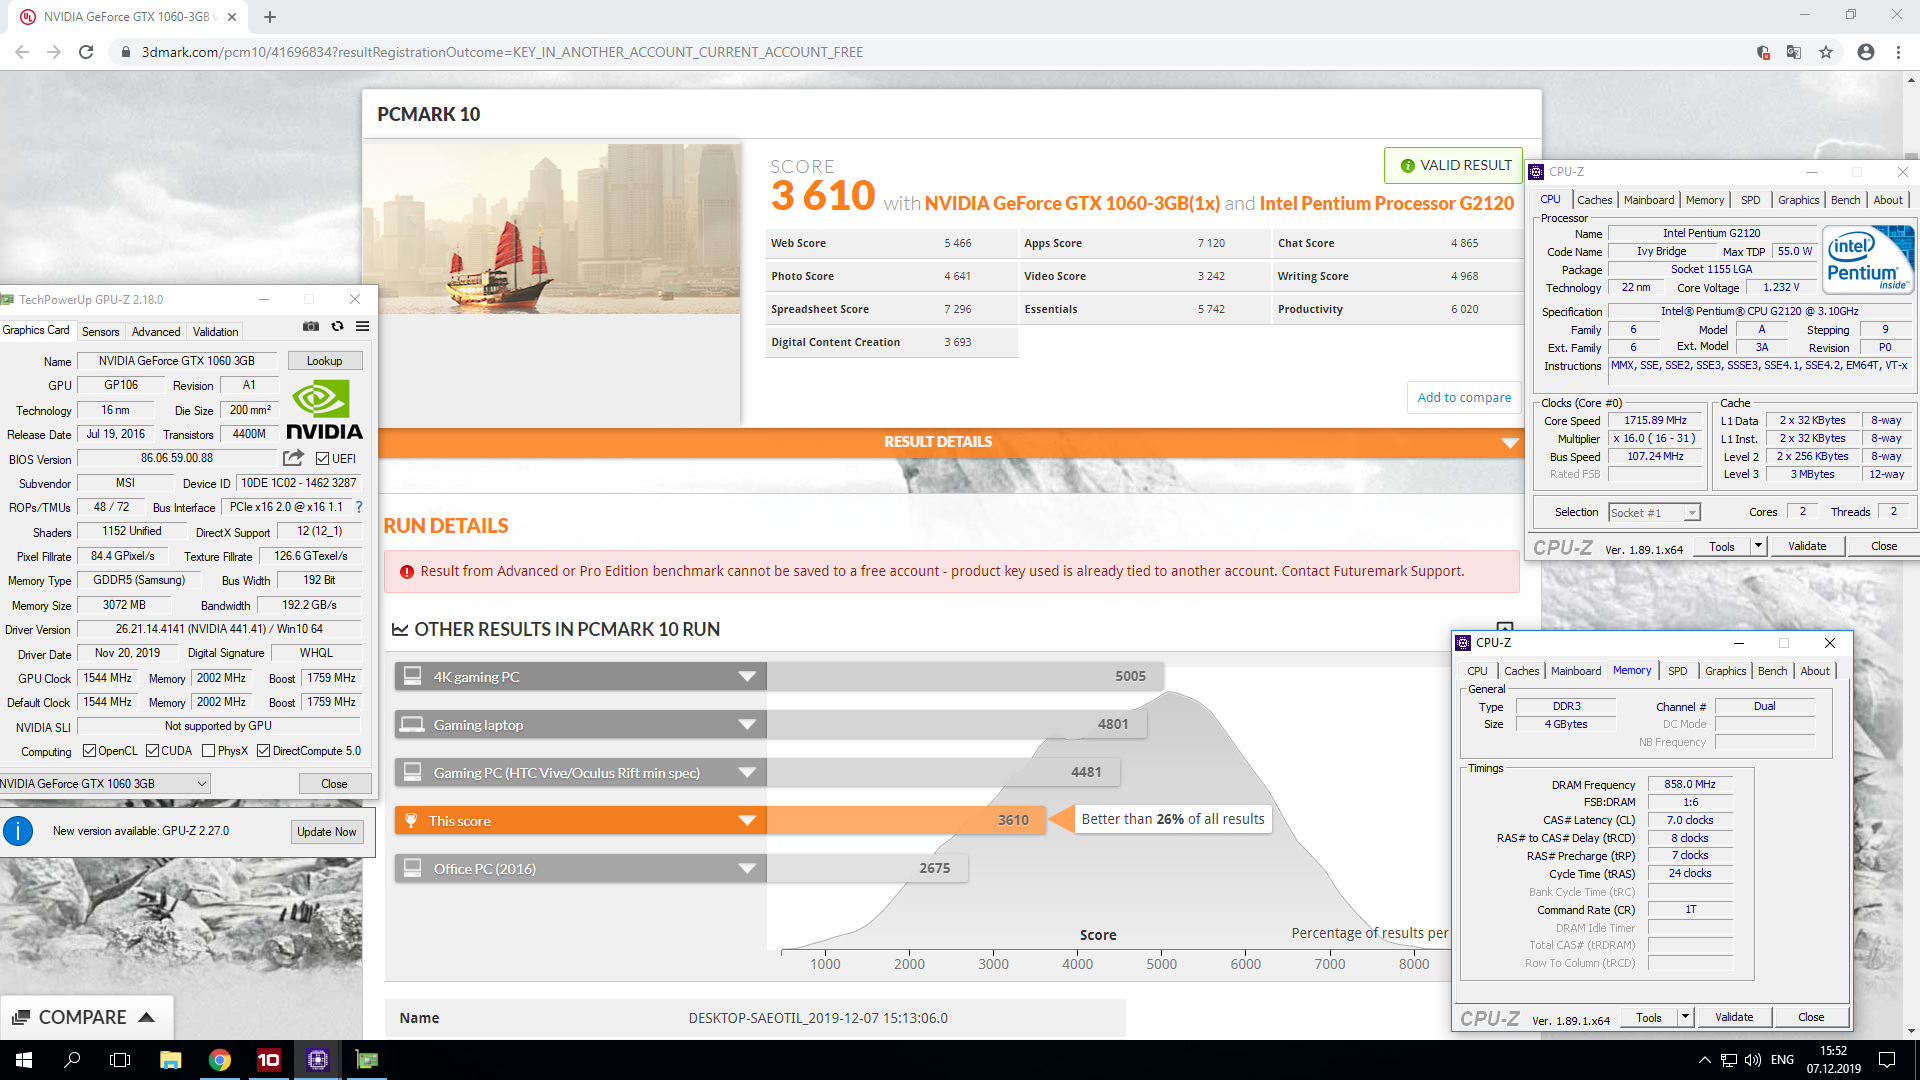Screen dimensions: 1920x1080
Task: Switch to the Validation tab in GPU-Z
Action: point(215,332)
